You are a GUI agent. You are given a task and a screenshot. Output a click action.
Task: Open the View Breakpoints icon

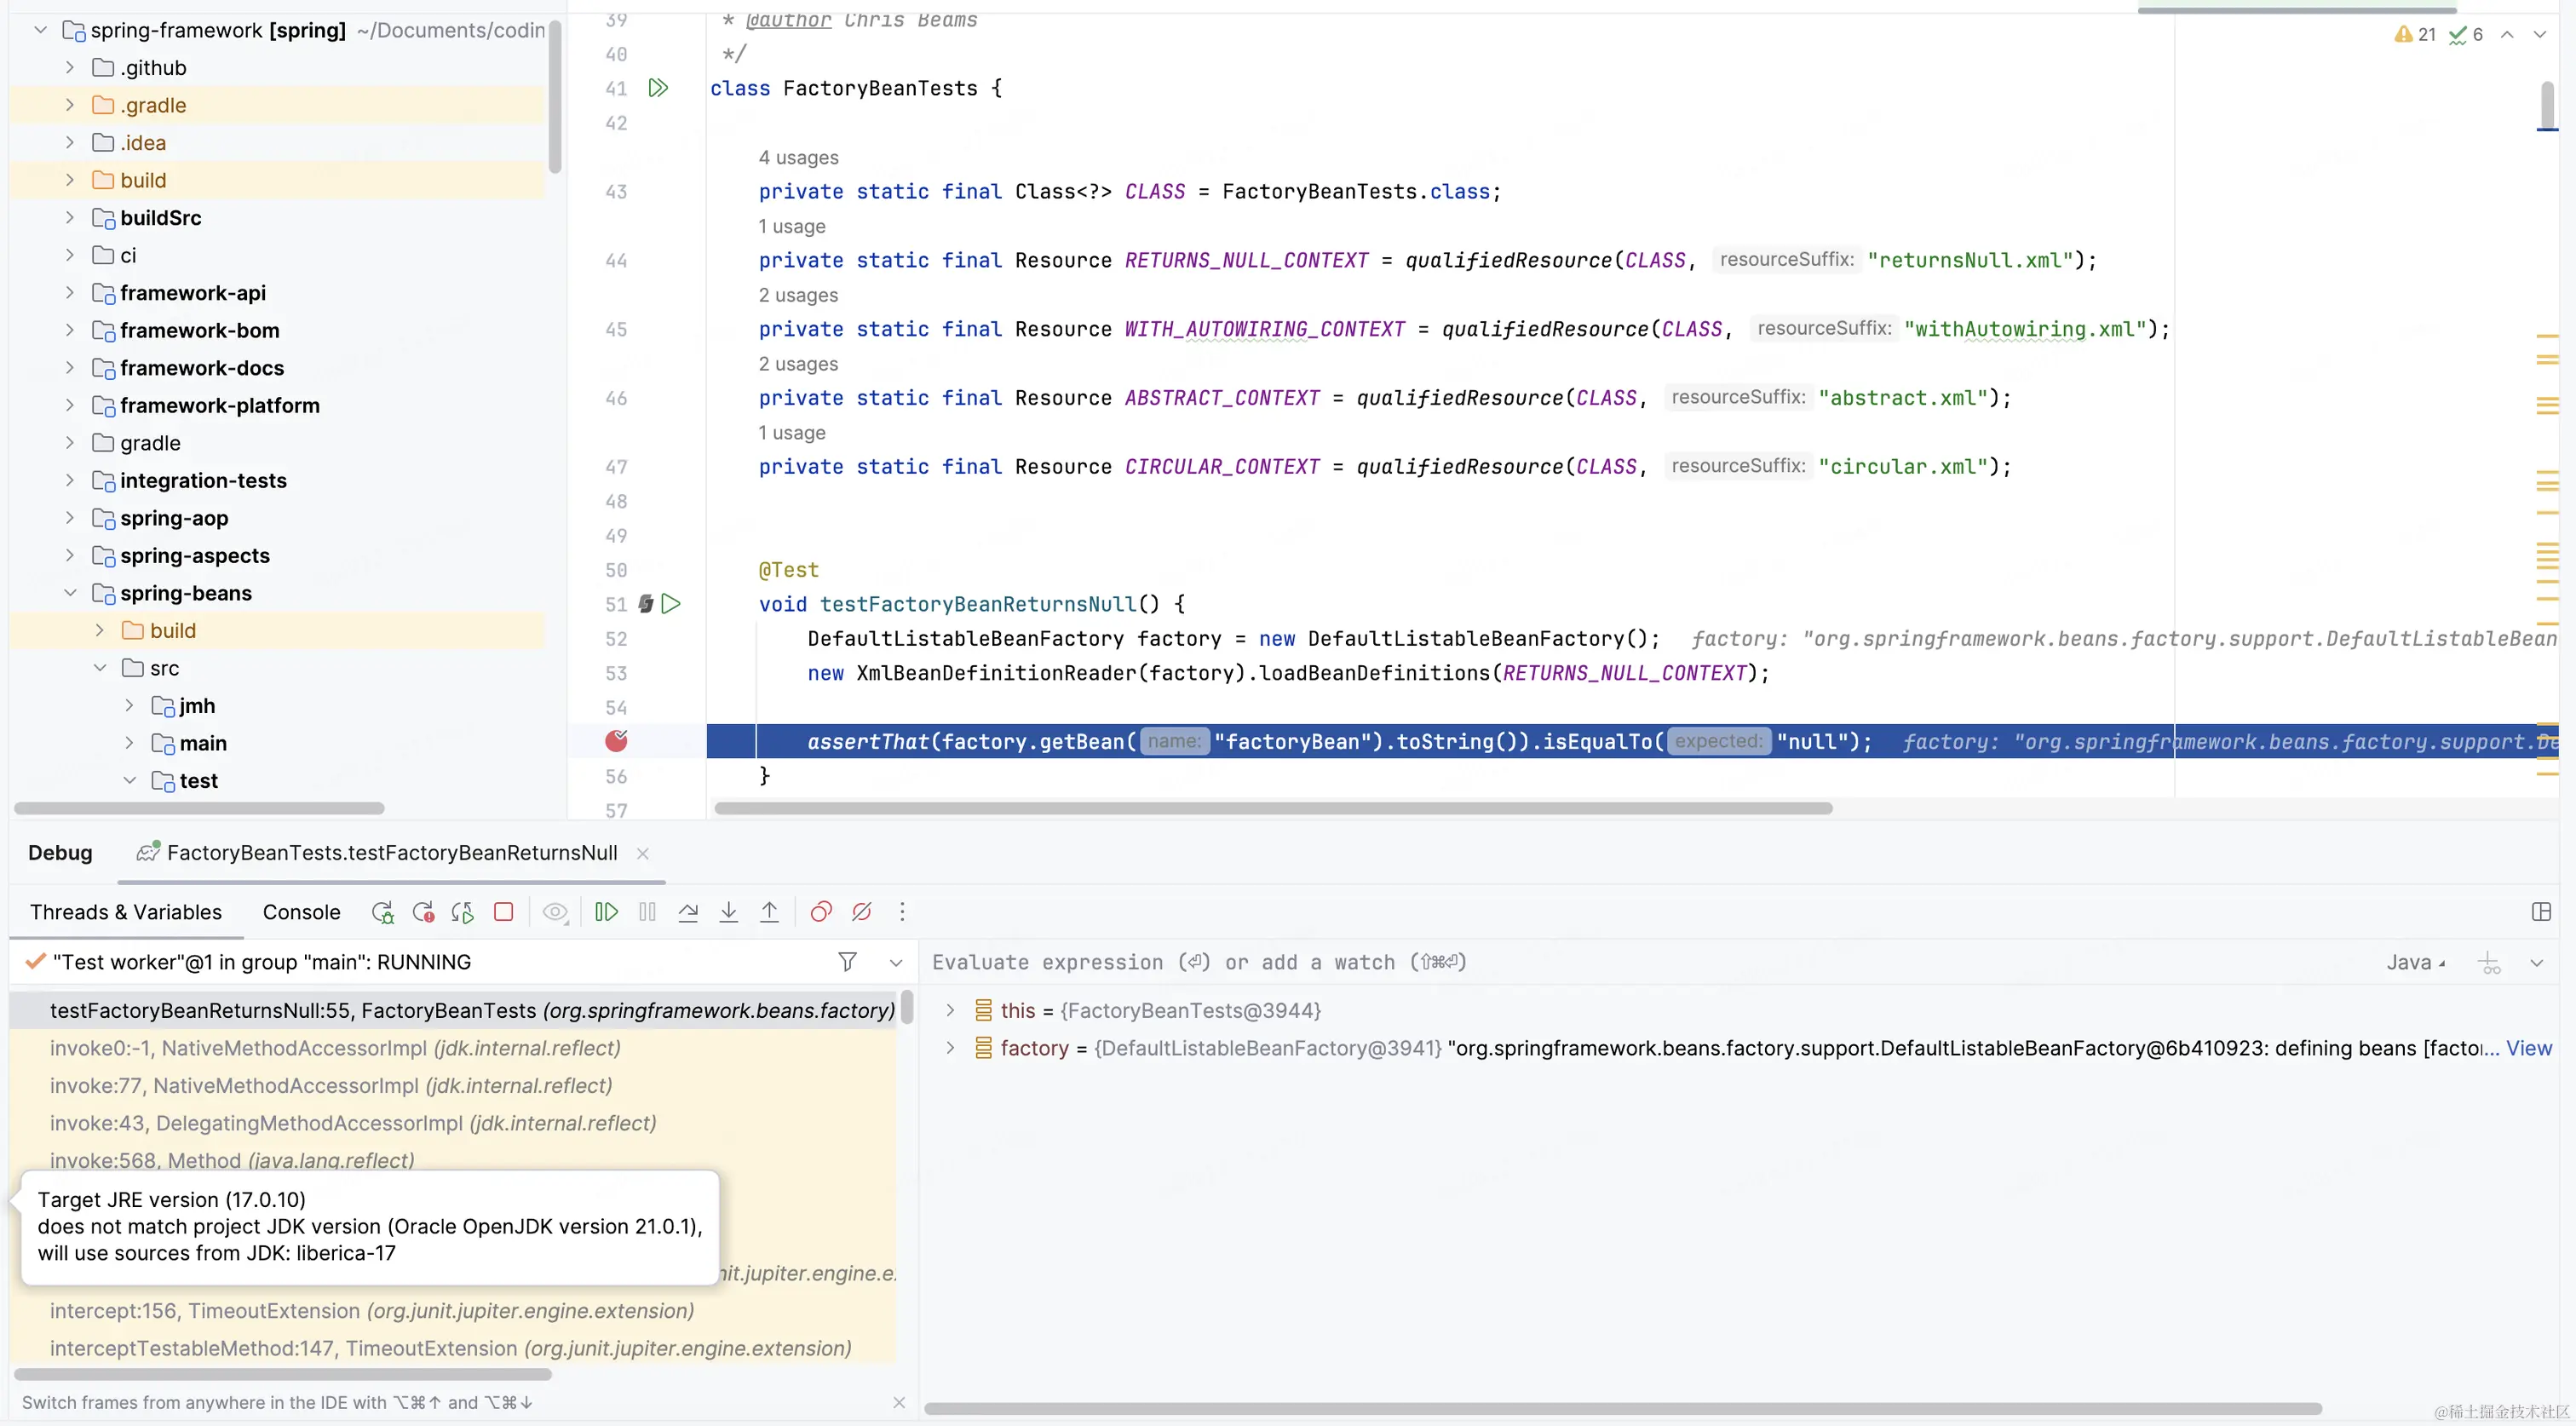[x=821, y=912]
